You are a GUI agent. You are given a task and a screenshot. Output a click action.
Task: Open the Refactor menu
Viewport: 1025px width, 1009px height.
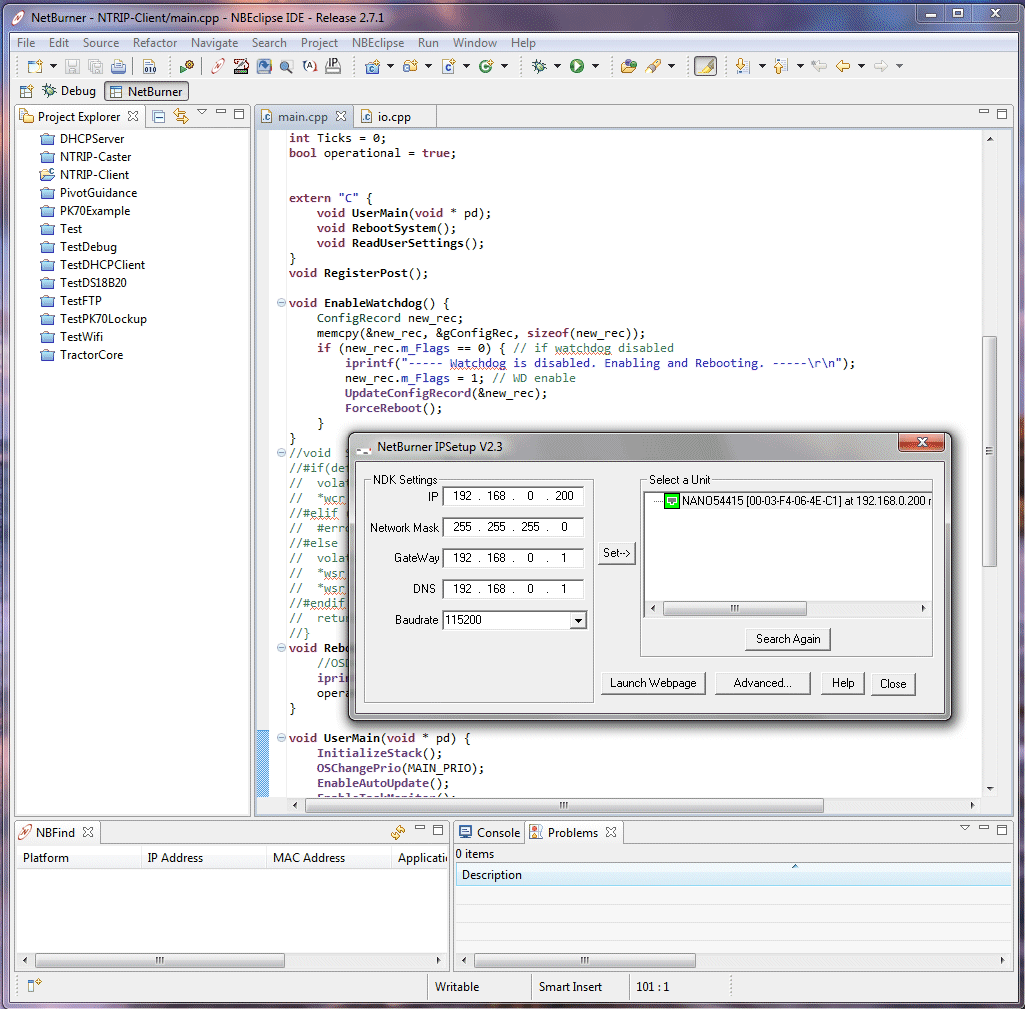pyautogui.click(x=155, y=43)
